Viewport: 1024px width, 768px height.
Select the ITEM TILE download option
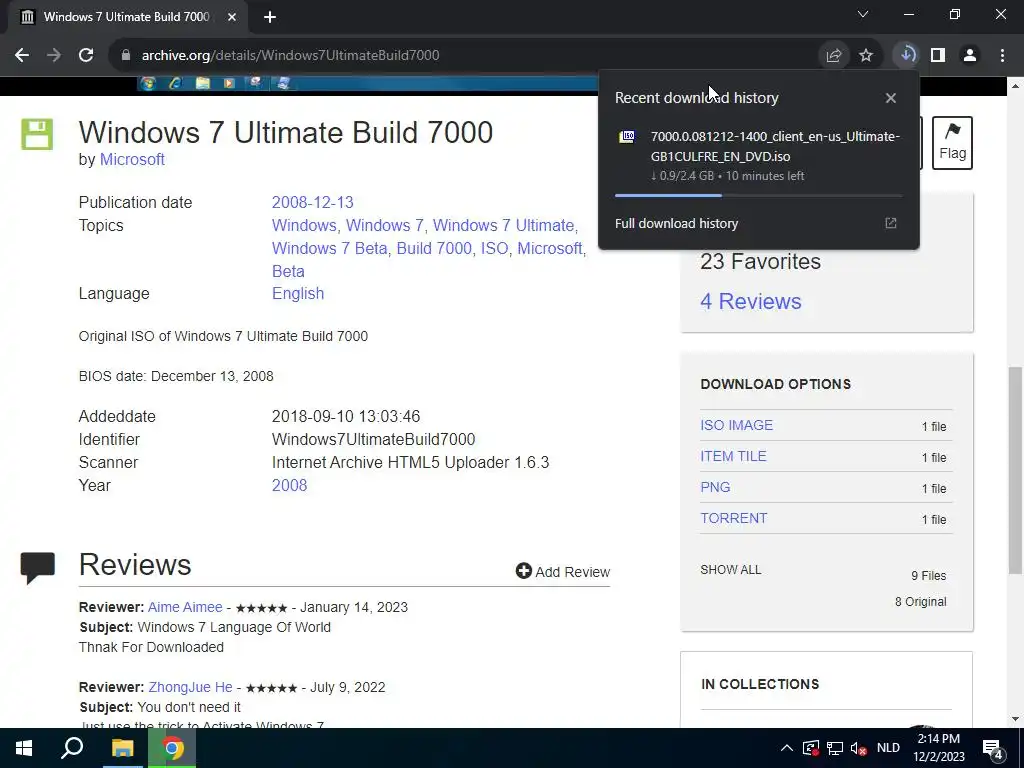tap(733, 456)
